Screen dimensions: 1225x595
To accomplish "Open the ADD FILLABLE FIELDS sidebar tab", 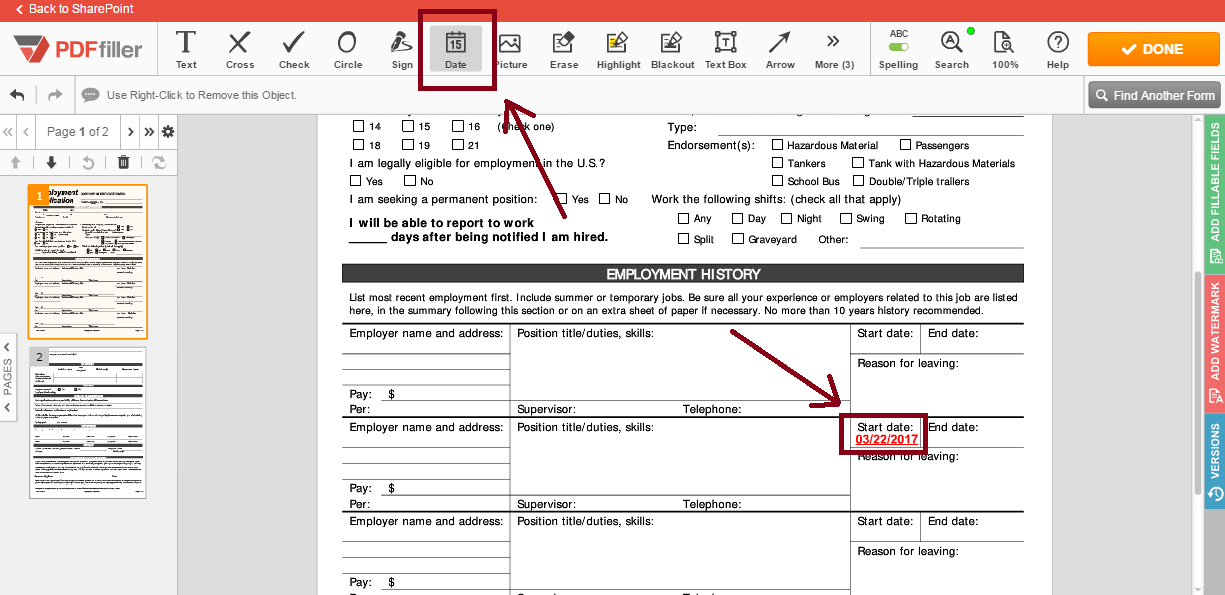I will pyautogui.click(x=1212, y=195).
